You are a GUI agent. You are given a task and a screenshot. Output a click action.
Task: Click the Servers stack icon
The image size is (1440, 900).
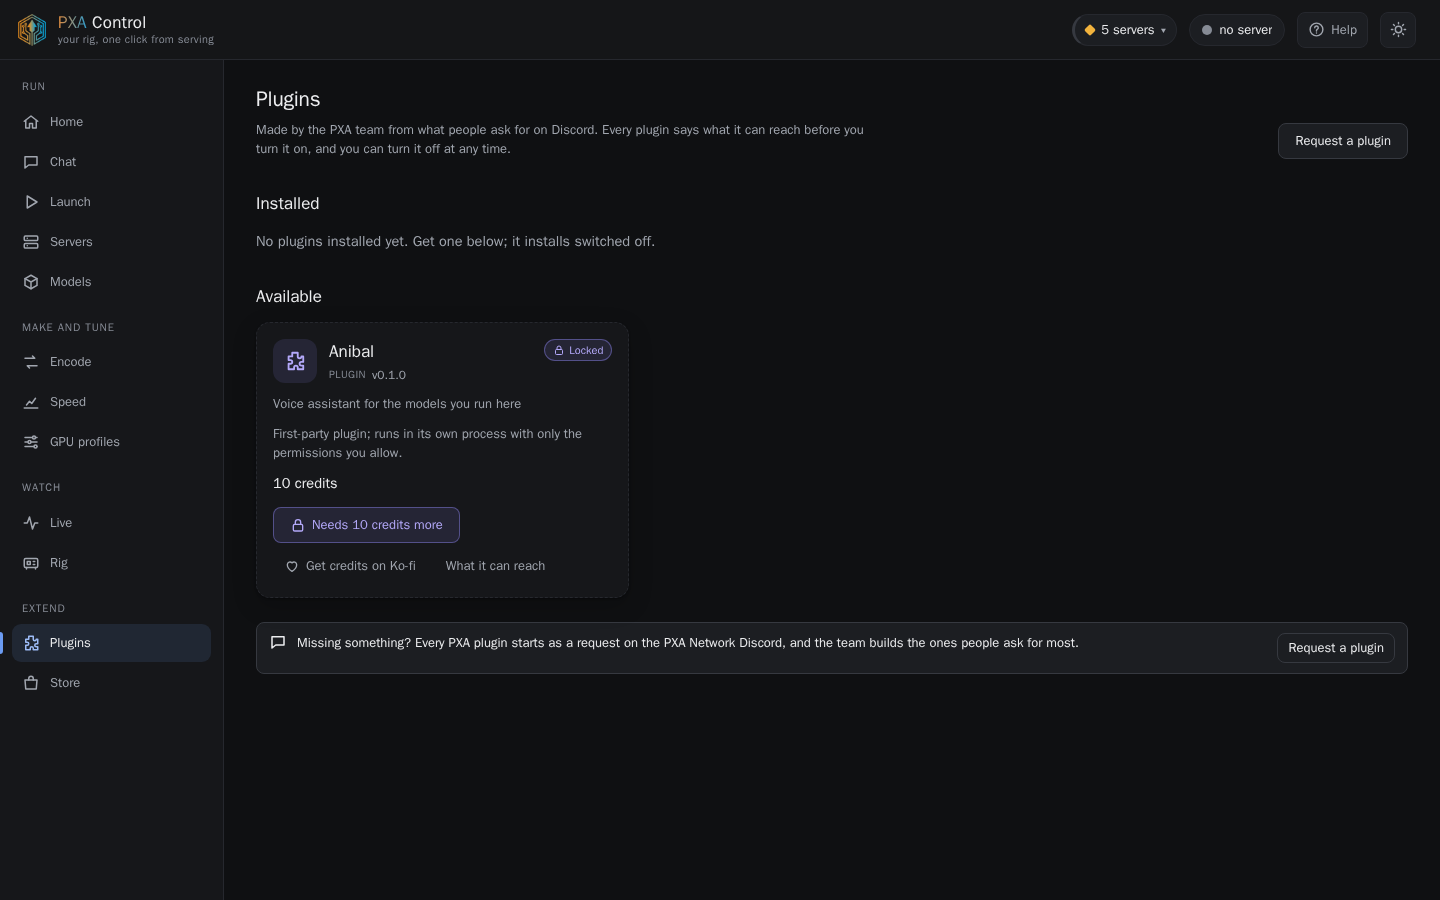31,242
